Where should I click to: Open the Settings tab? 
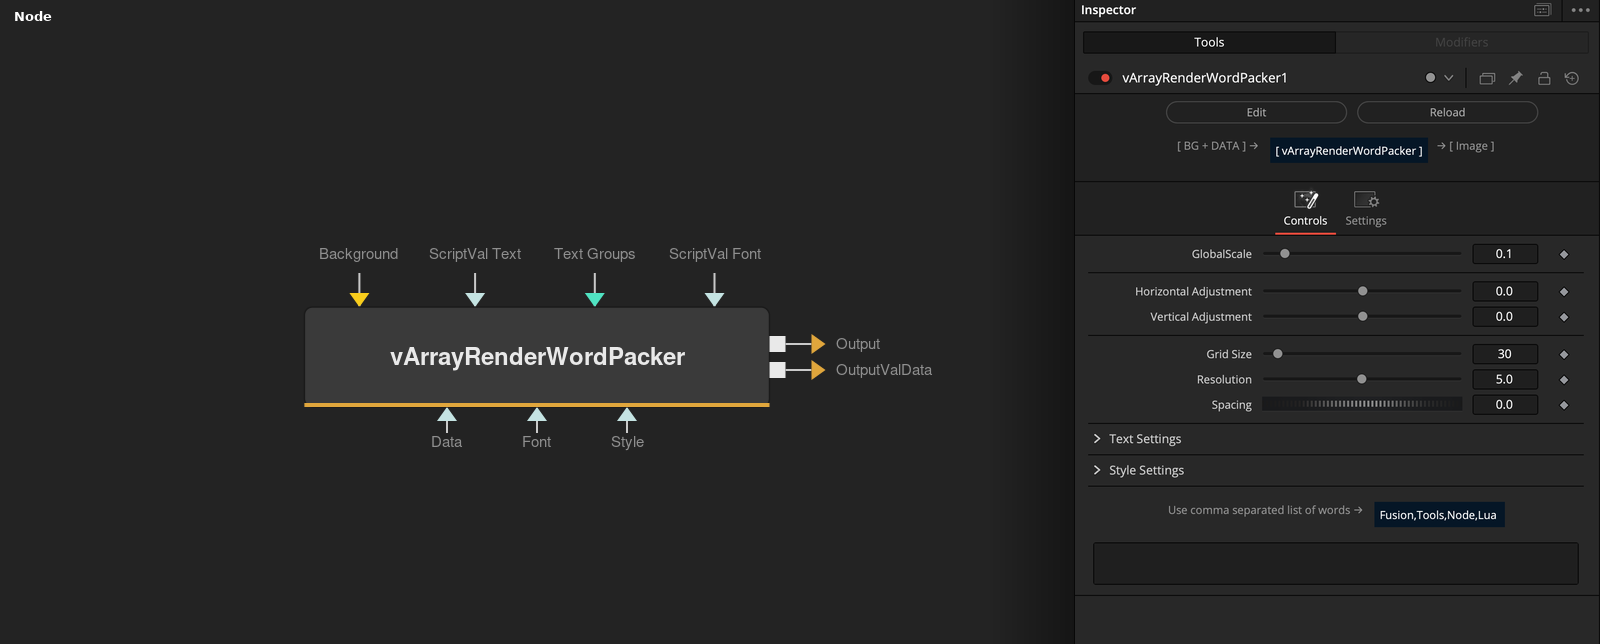(x=1366, y=210)
